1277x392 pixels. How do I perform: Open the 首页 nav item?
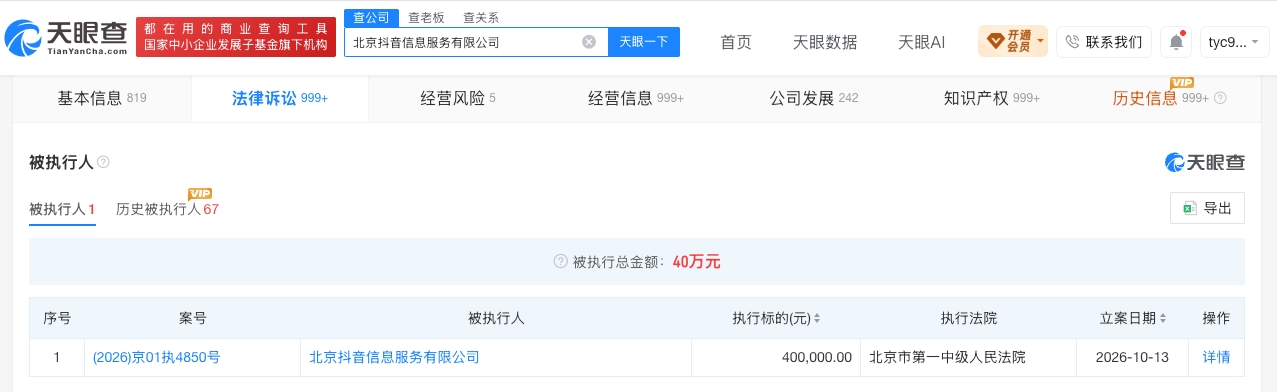pos(736,42)
